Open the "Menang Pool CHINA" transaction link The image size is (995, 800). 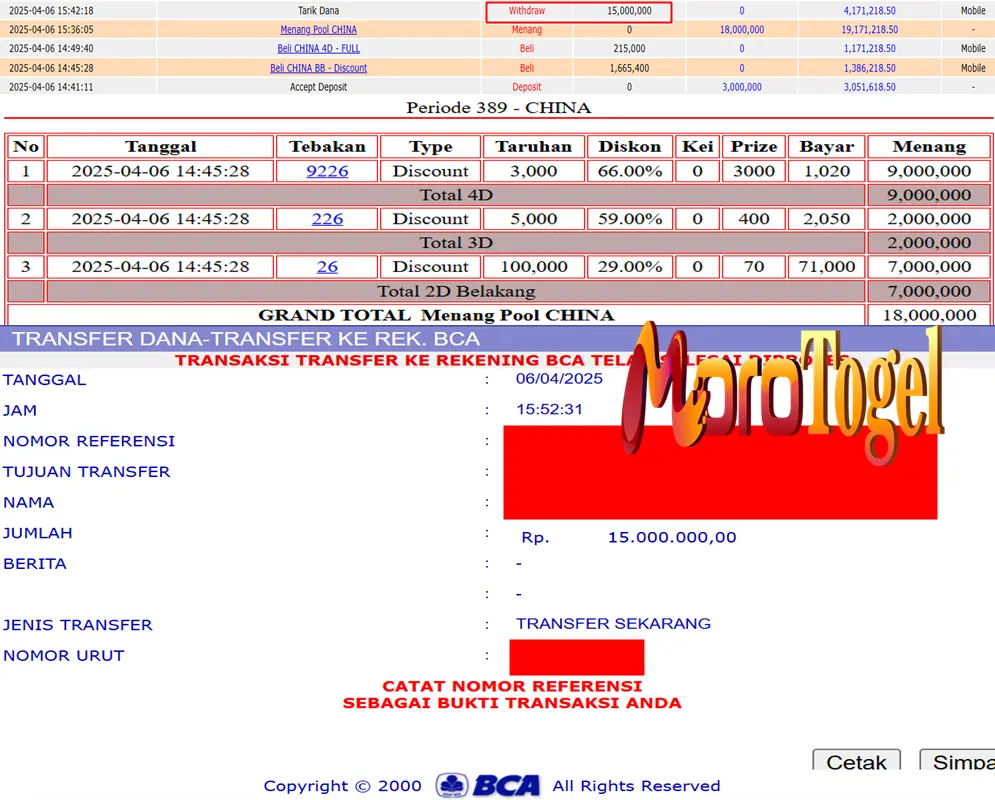tap(318, 29)
